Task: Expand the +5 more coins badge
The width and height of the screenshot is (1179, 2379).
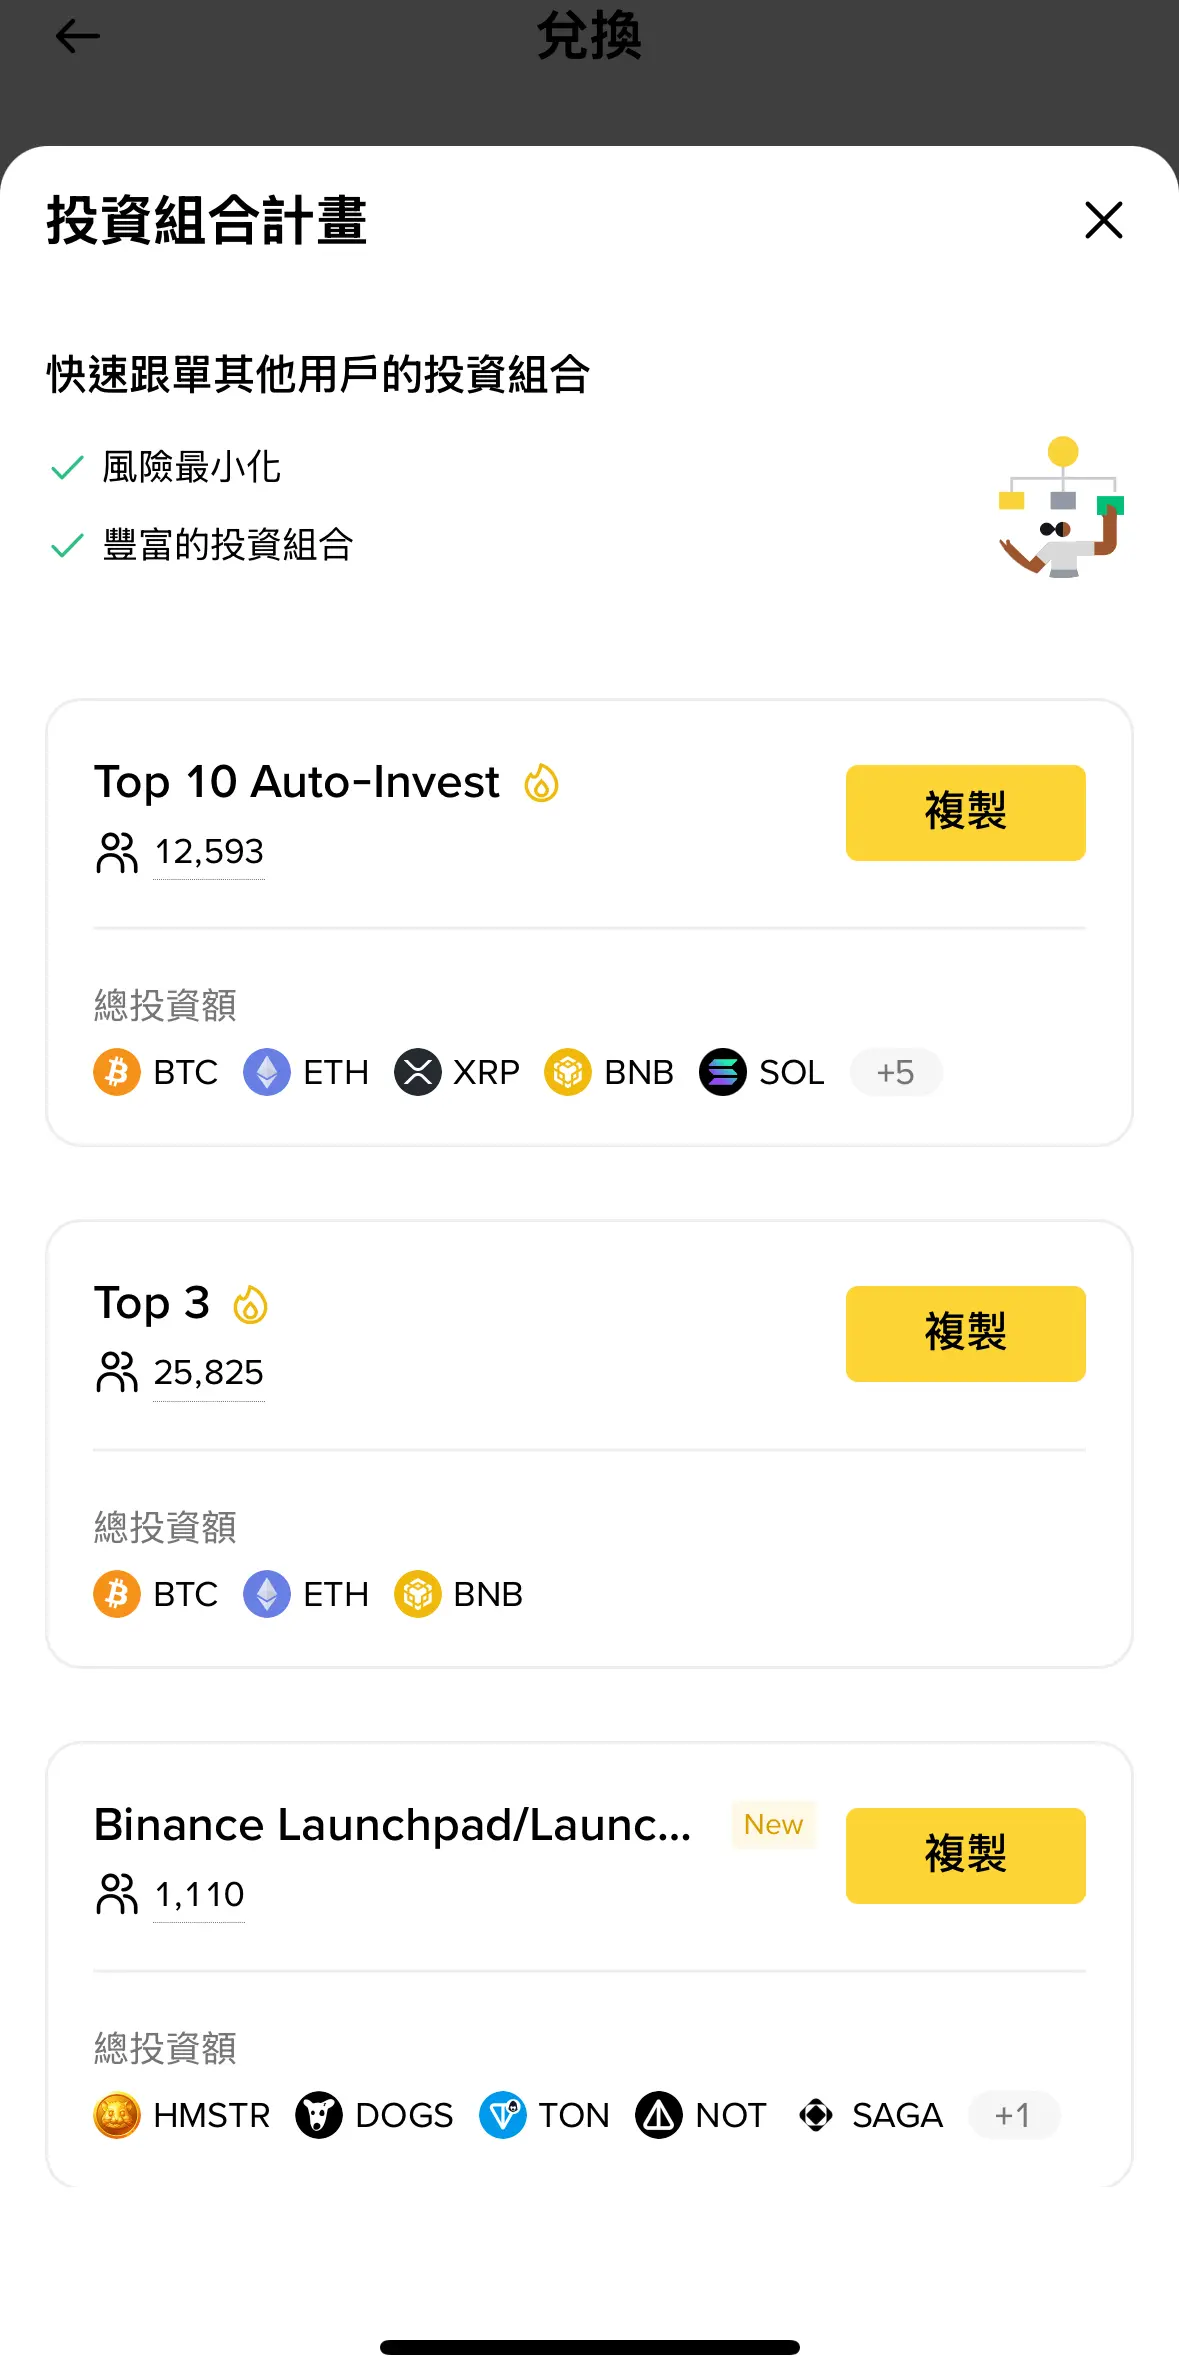Action: click(895, 1072)
